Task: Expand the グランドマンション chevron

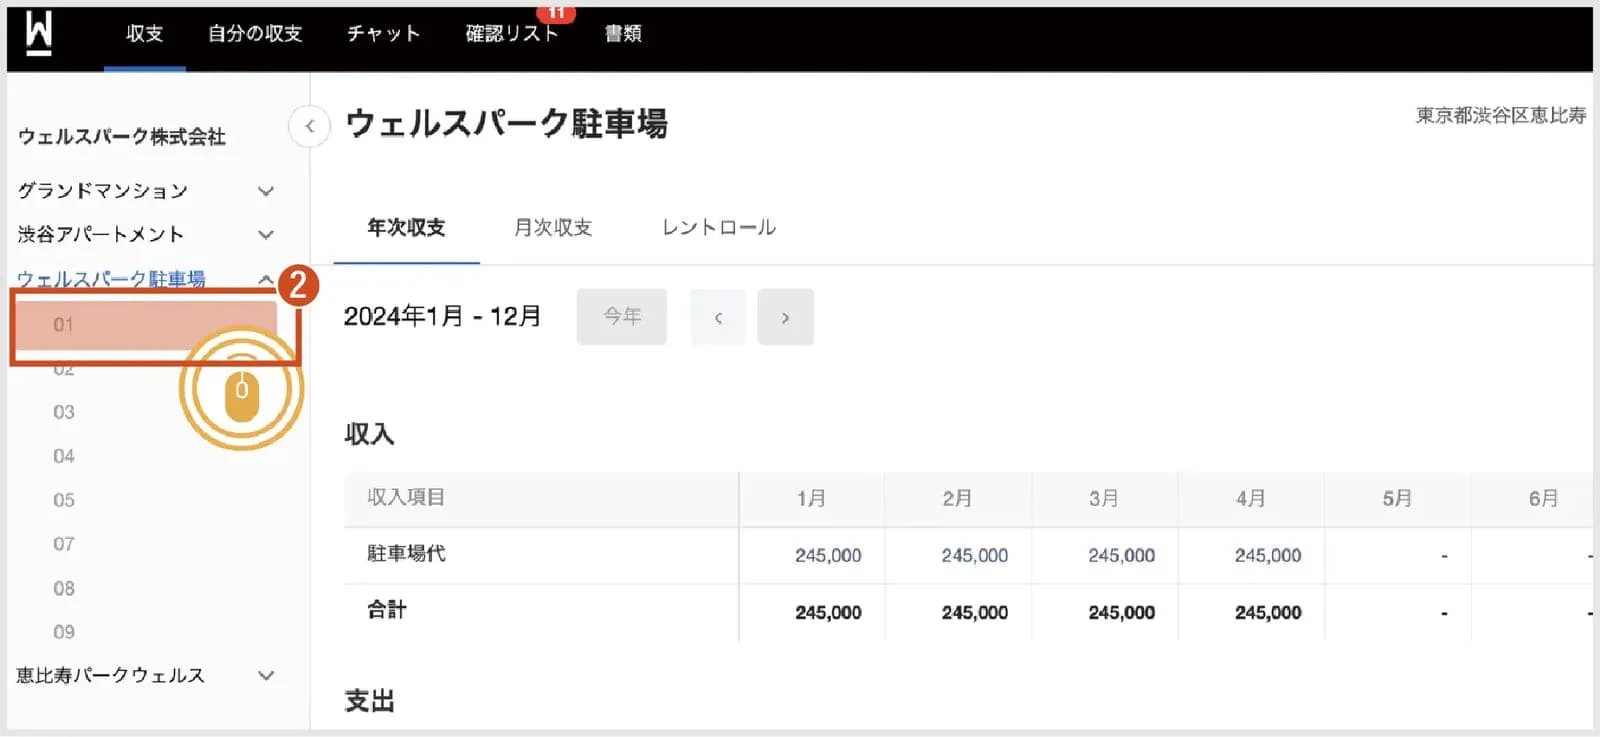Action: click(266, 191)
